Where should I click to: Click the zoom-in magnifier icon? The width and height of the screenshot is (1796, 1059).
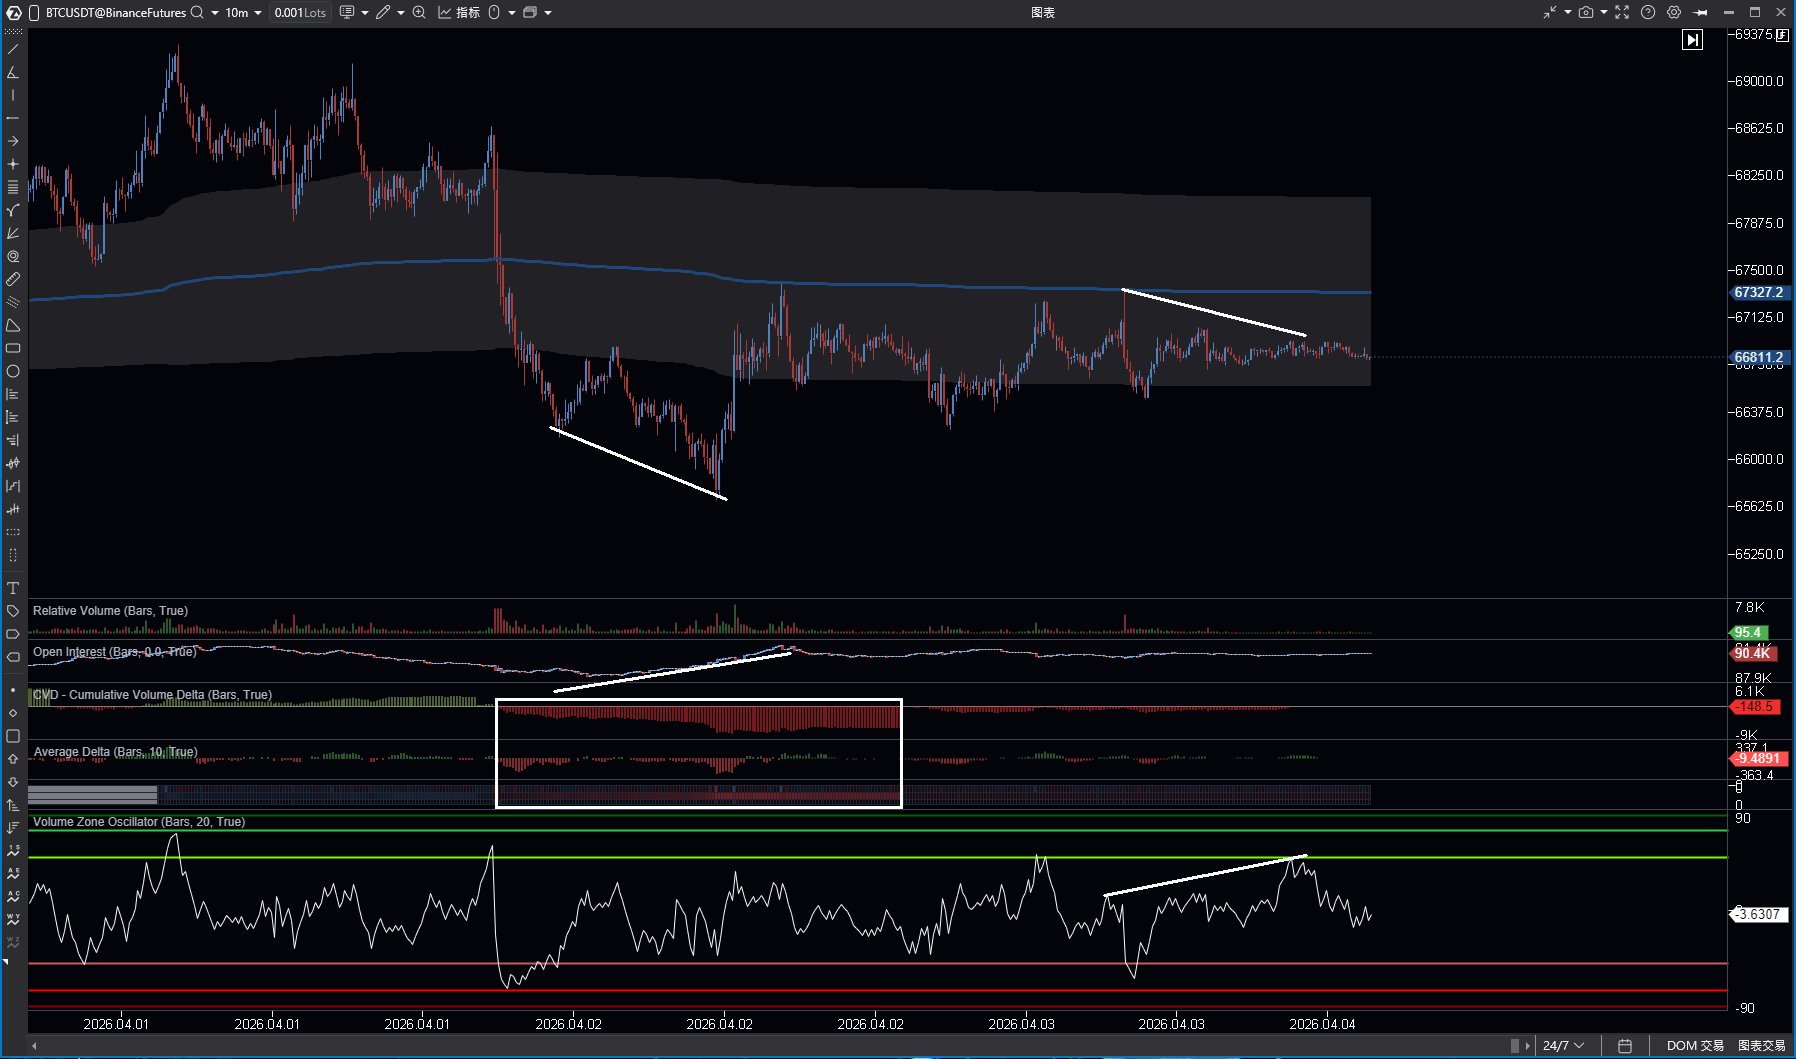coord(419,12)
